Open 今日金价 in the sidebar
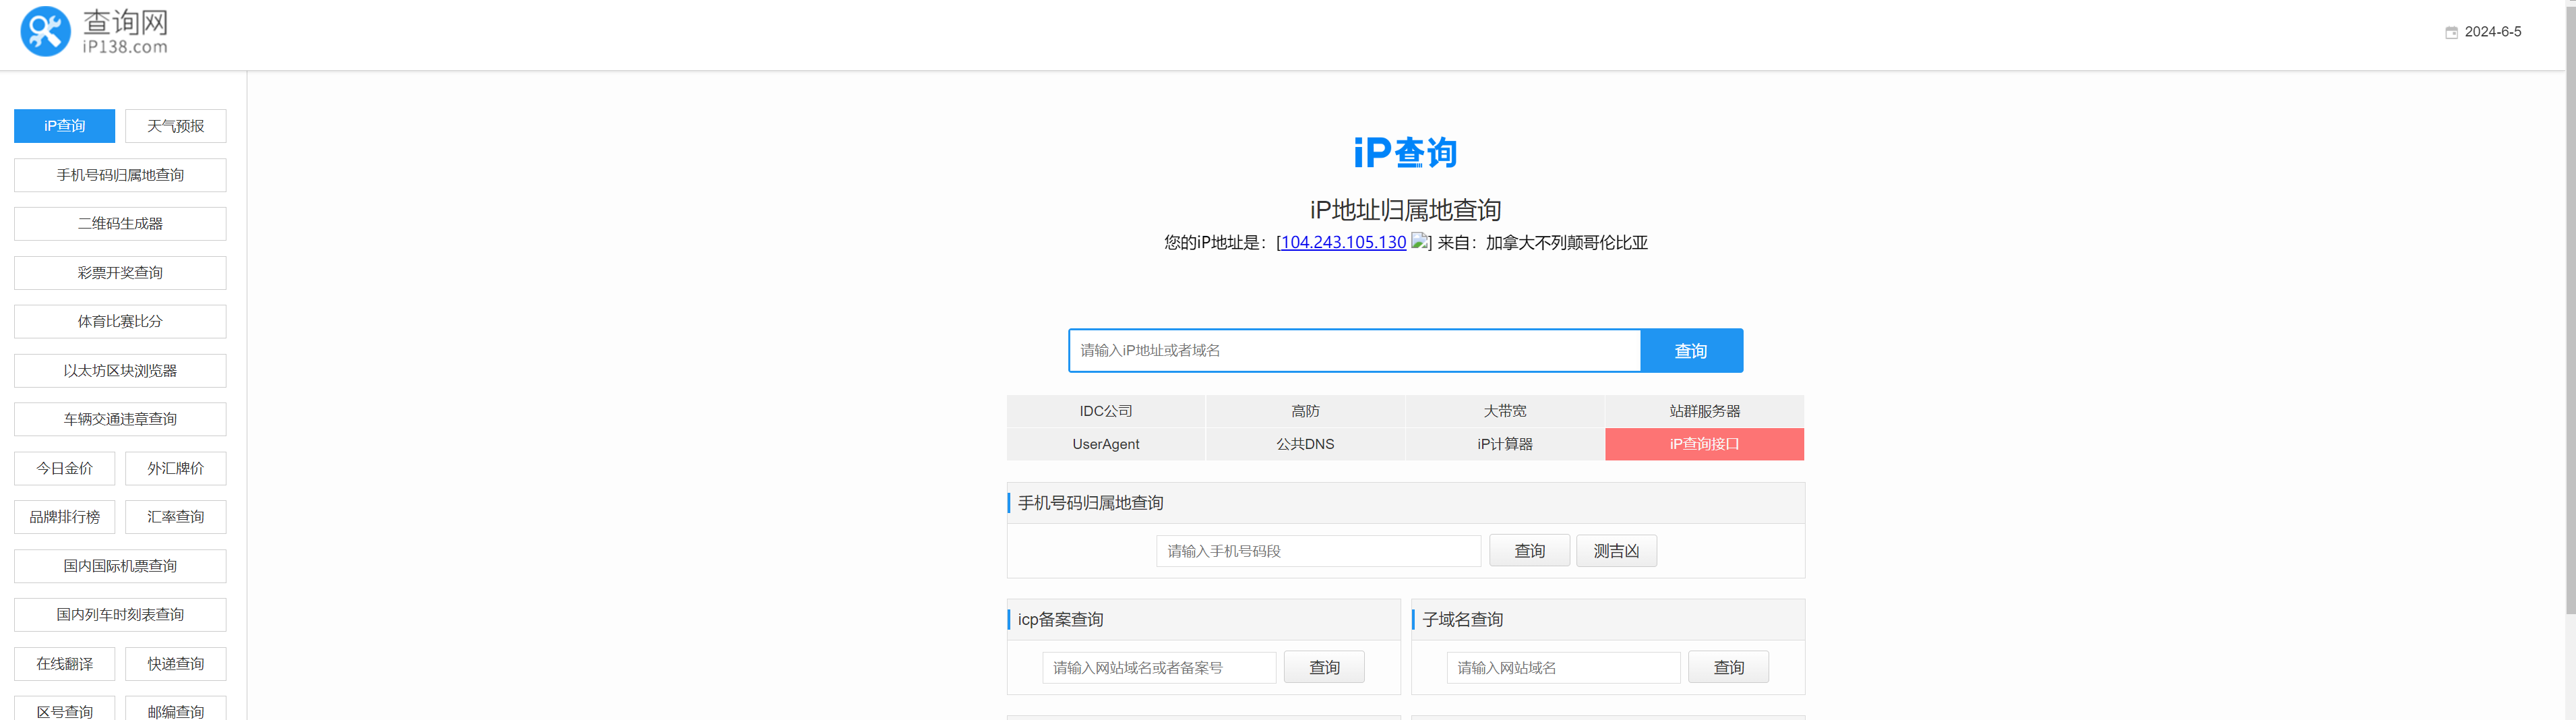 (x=65, y=468)
